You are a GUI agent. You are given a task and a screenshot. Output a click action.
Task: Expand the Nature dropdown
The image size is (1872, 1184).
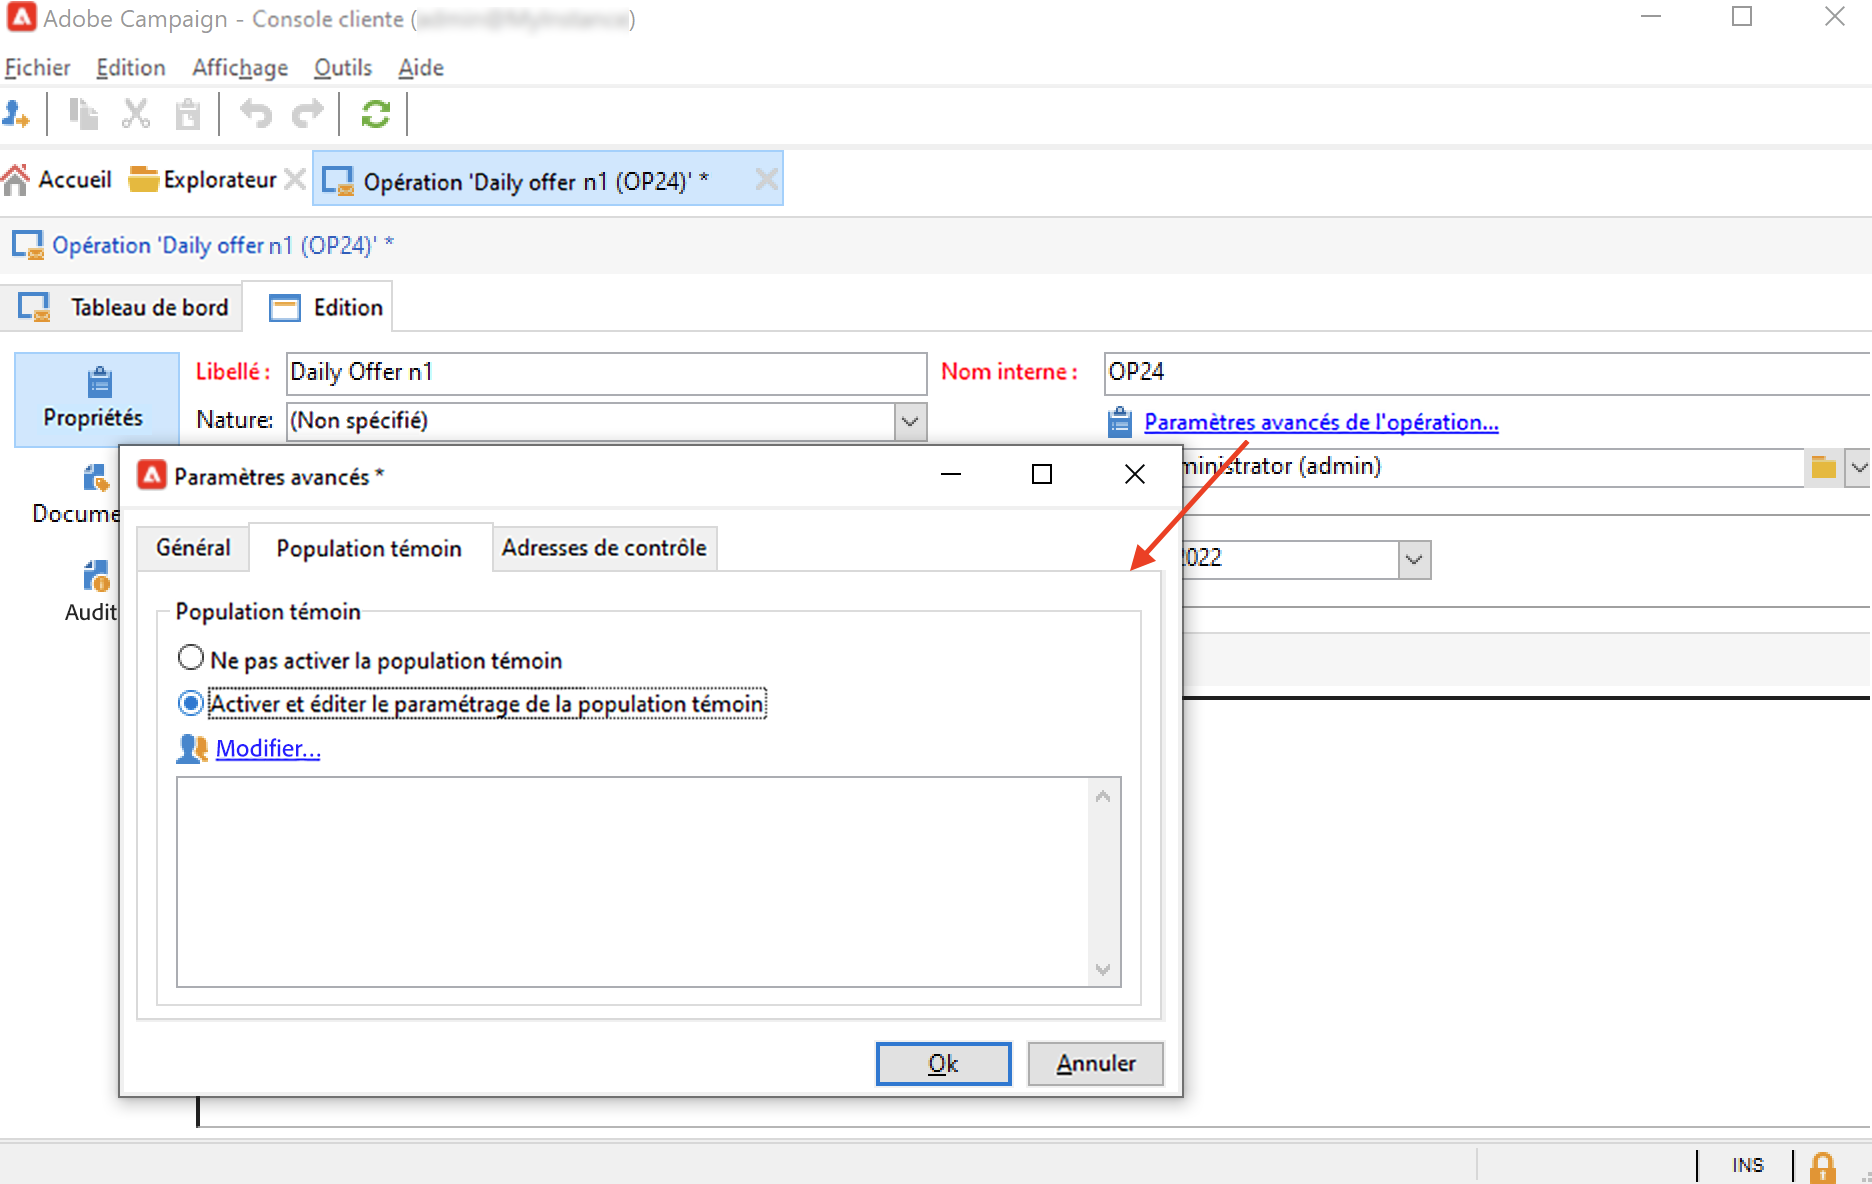[x=909, y=421]
